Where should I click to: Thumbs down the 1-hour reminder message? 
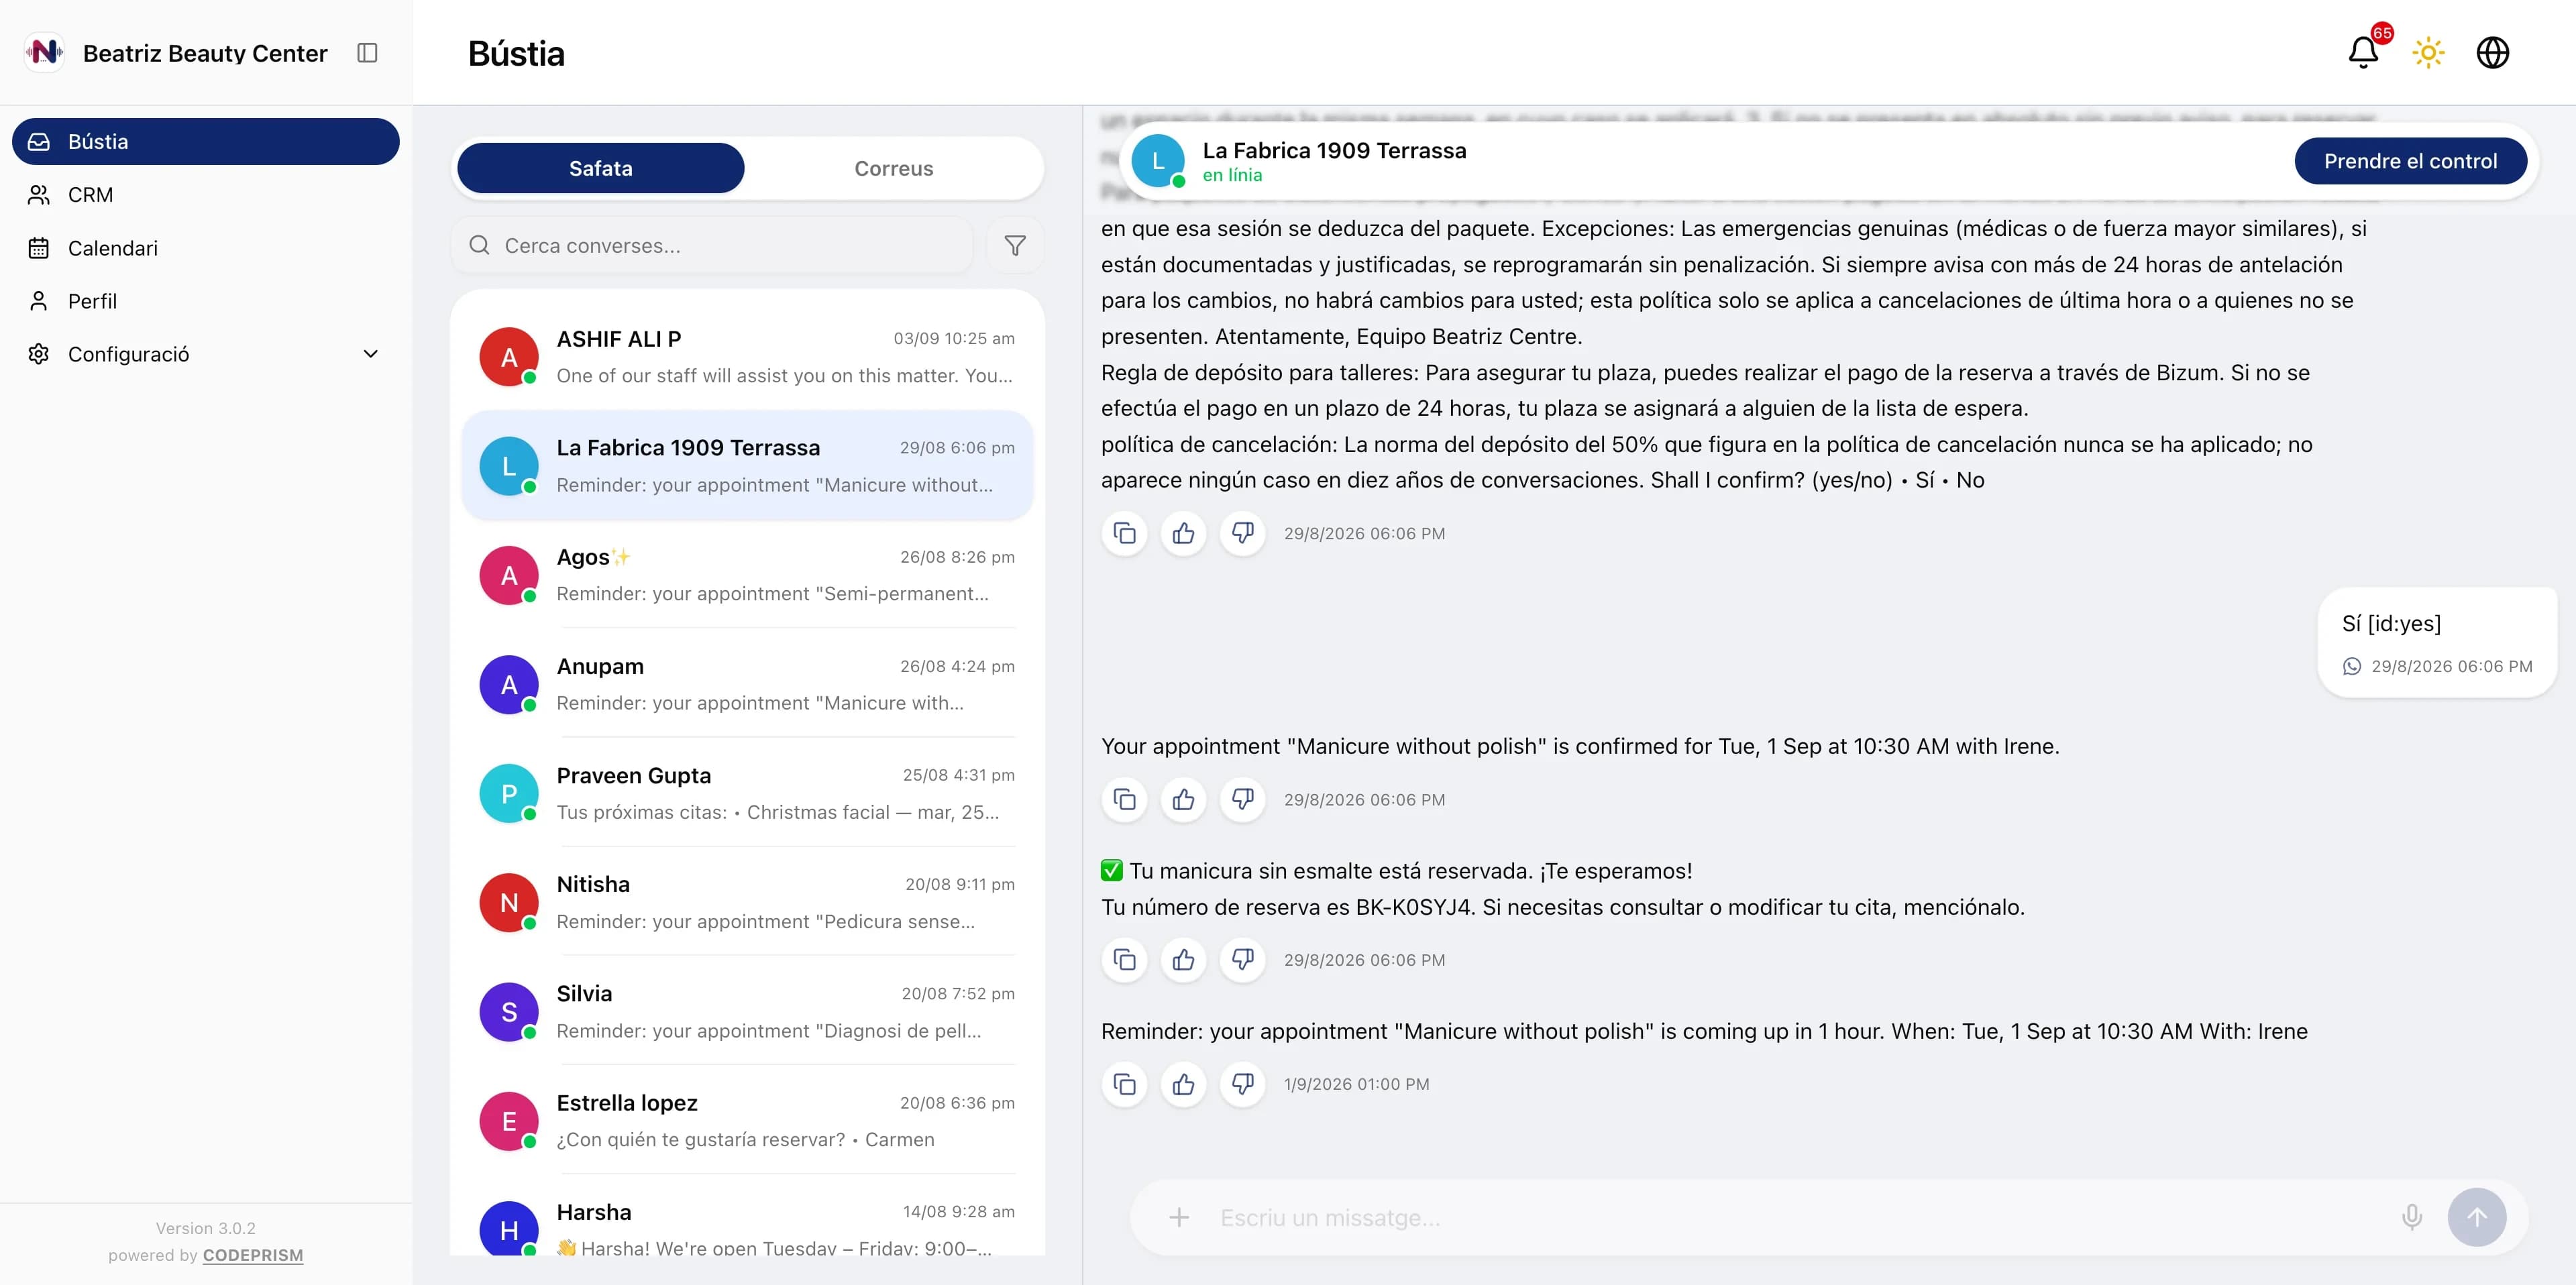pos(1243,1084)
